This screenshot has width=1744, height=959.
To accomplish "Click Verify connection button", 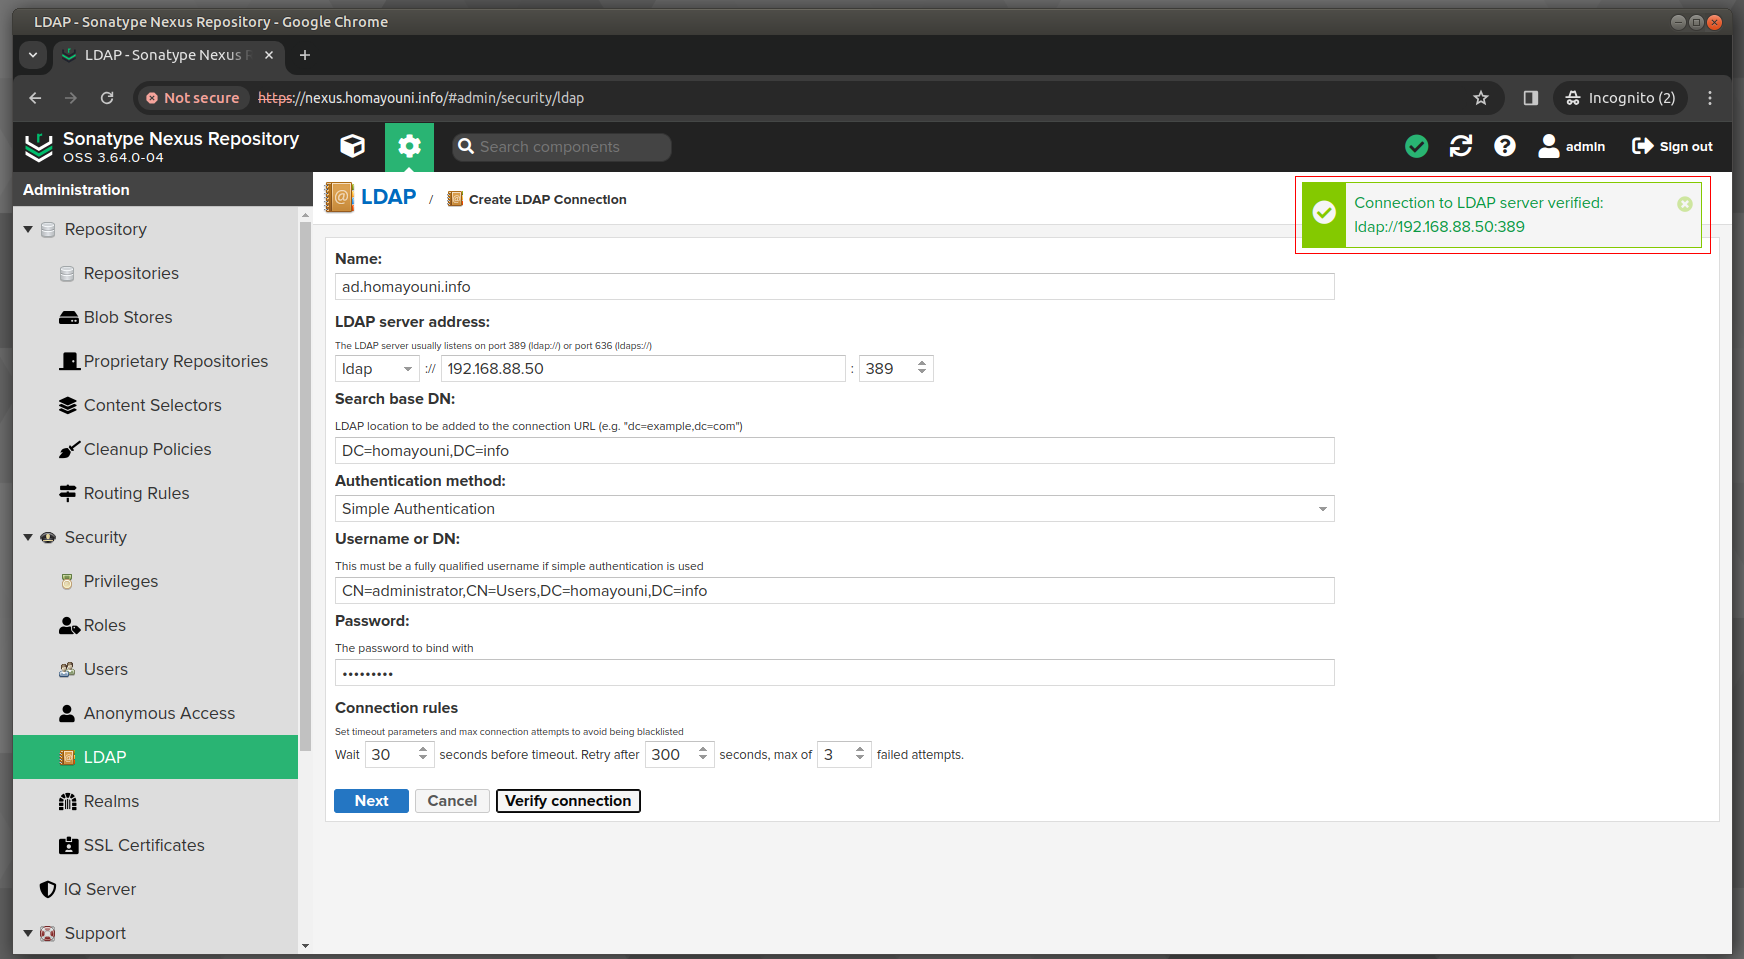I will (x=568, y=801).
